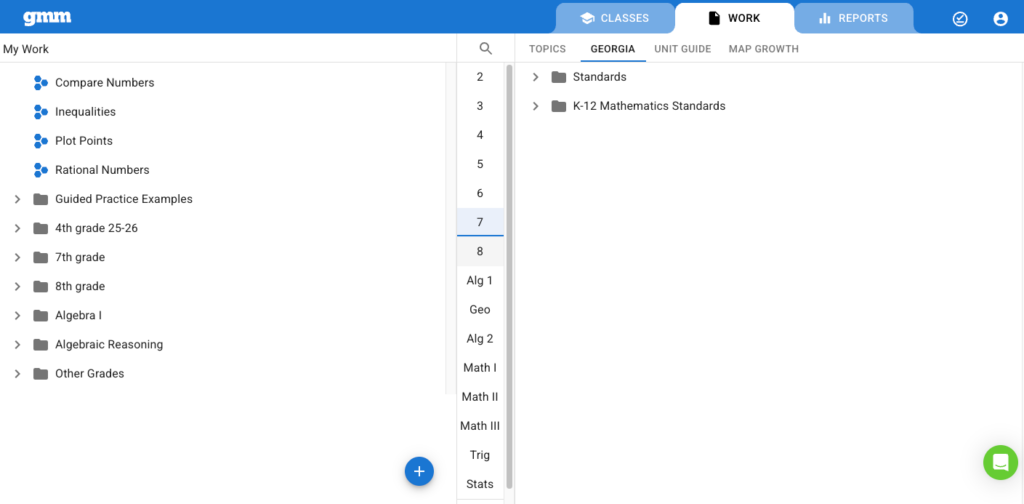1024x504 pixels.
Task: Click the gmm logo
Action: pyautogui.click(x=47, y=18)
